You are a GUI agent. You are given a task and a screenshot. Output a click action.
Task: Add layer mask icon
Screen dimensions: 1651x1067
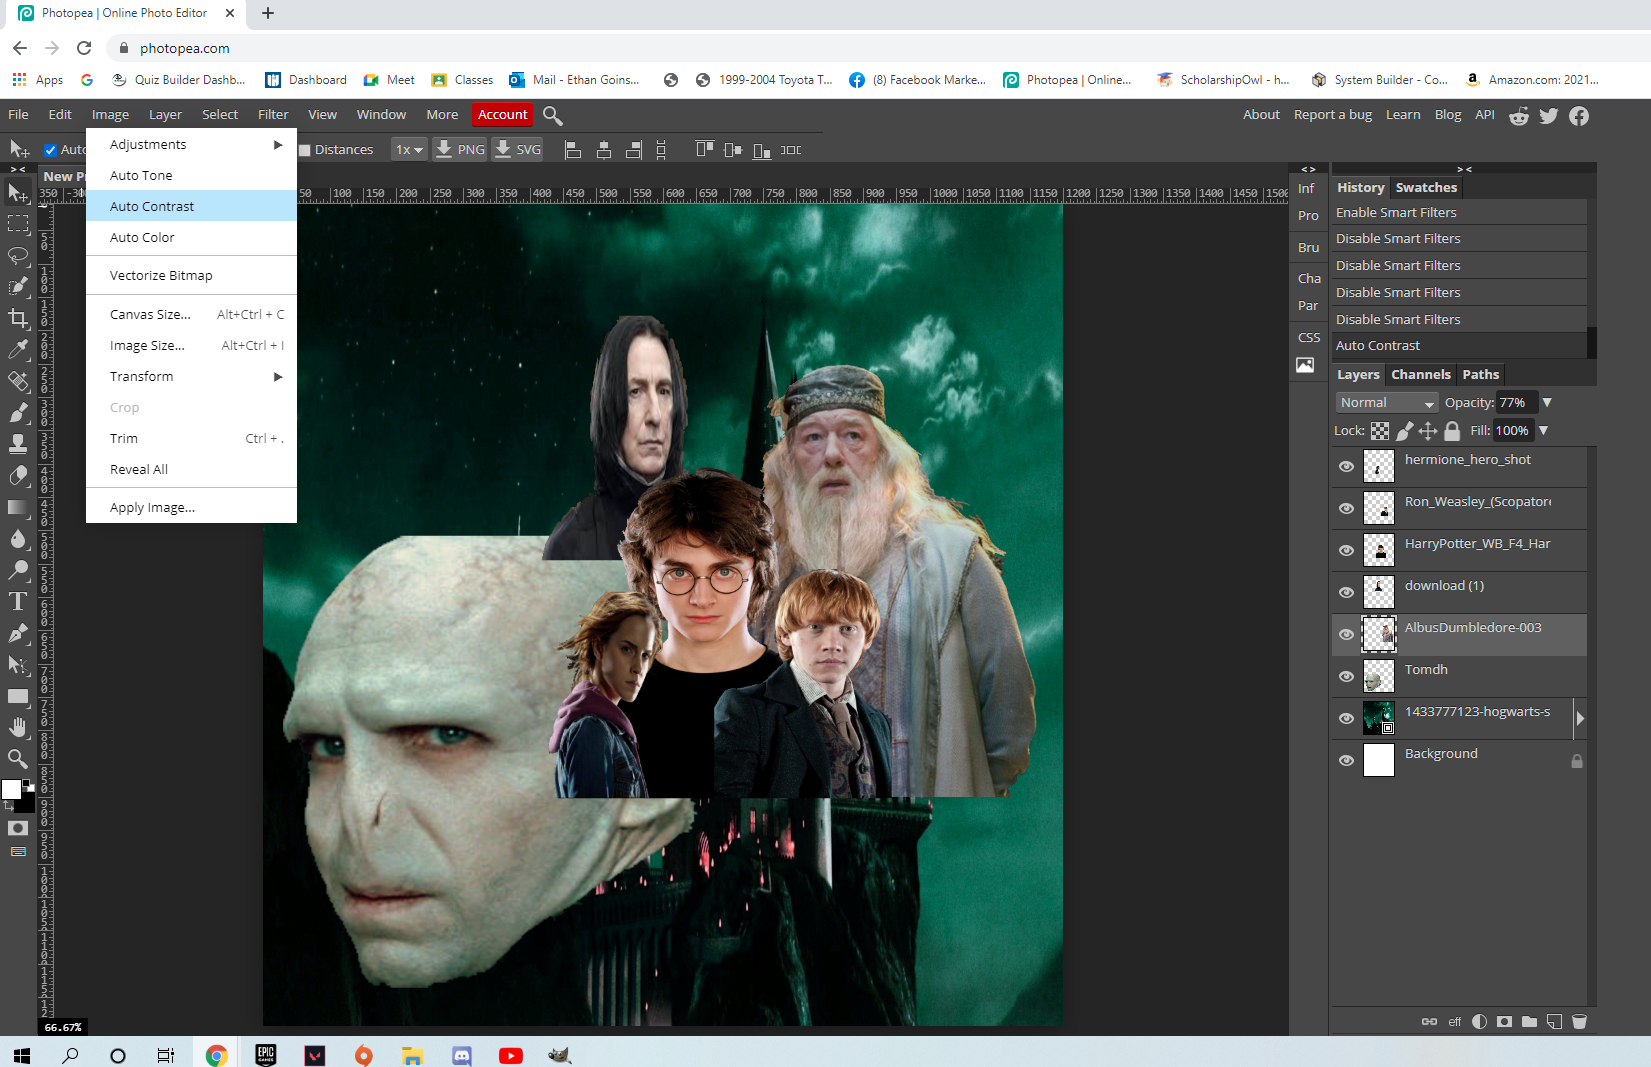[x=1504, y=1021]
